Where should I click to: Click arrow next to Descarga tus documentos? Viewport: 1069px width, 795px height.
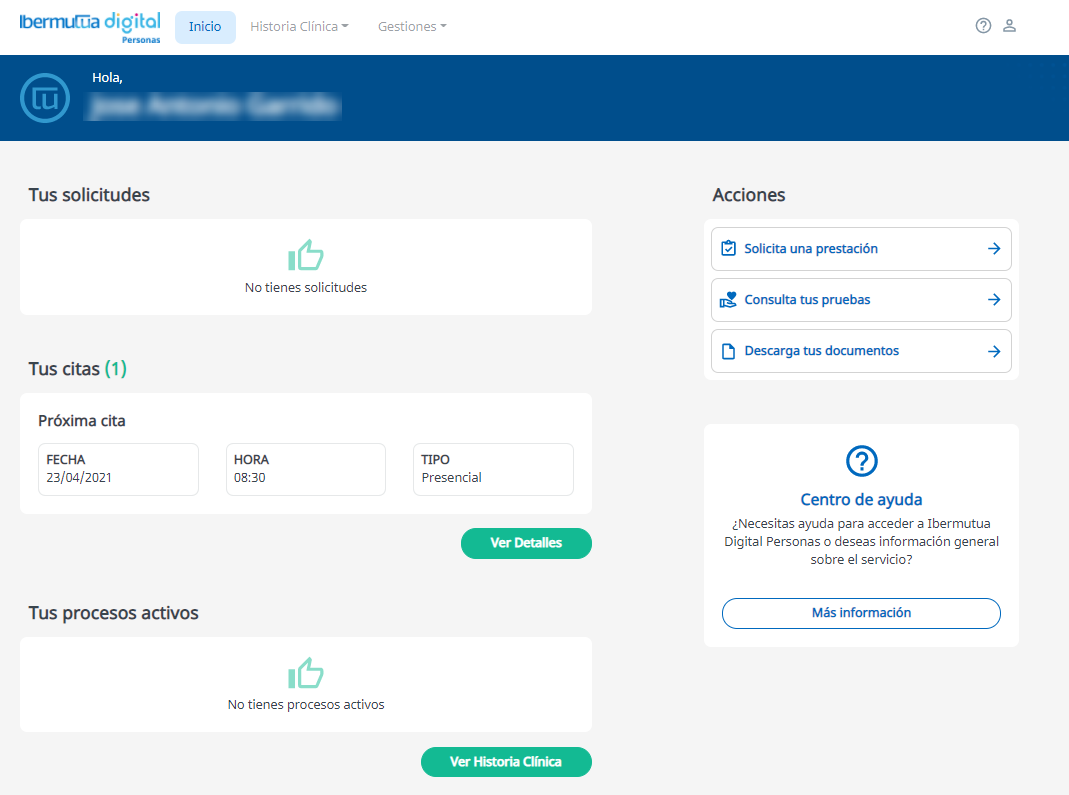(x=993, y=352)
